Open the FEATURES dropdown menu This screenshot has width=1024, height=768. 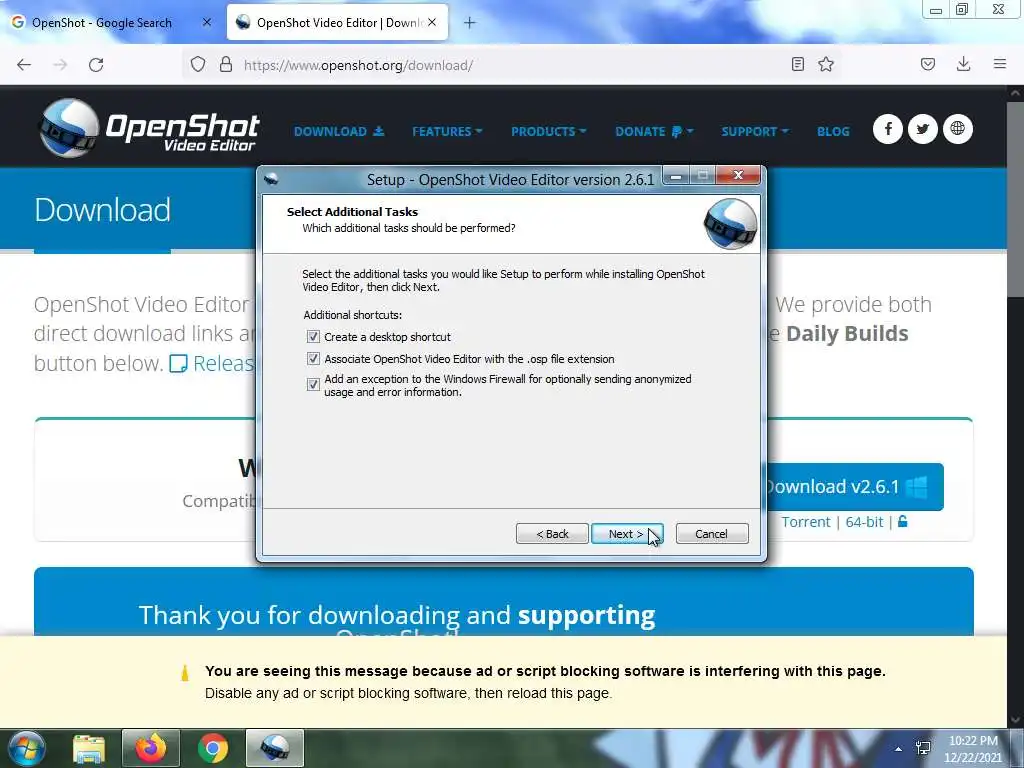click(447, 131)
